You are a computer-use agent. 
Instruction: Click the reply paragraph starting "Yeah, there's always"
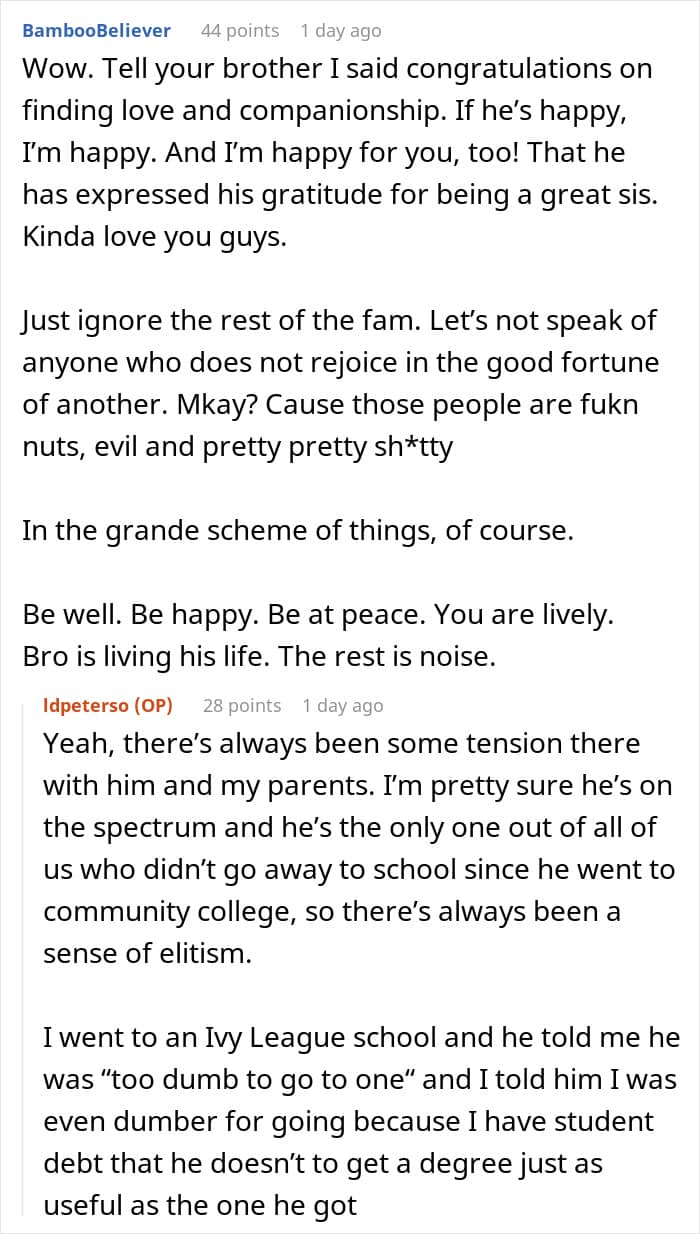click(360, 848)
